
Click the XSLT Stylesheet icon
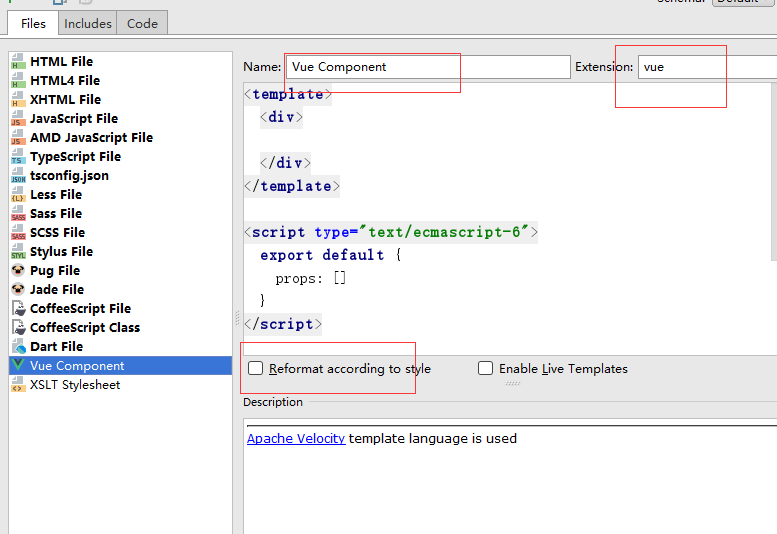[x=18, y=384]
